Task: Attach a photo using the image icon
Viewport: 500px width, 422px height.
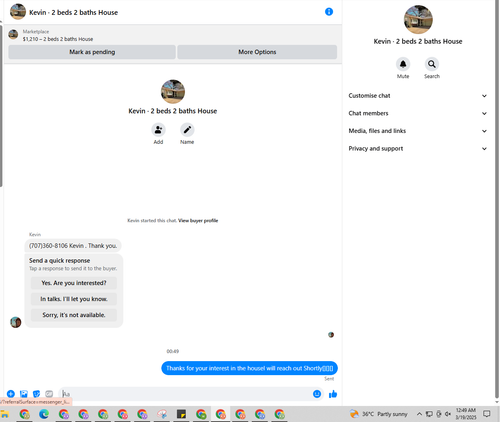Action: [24, 394]
